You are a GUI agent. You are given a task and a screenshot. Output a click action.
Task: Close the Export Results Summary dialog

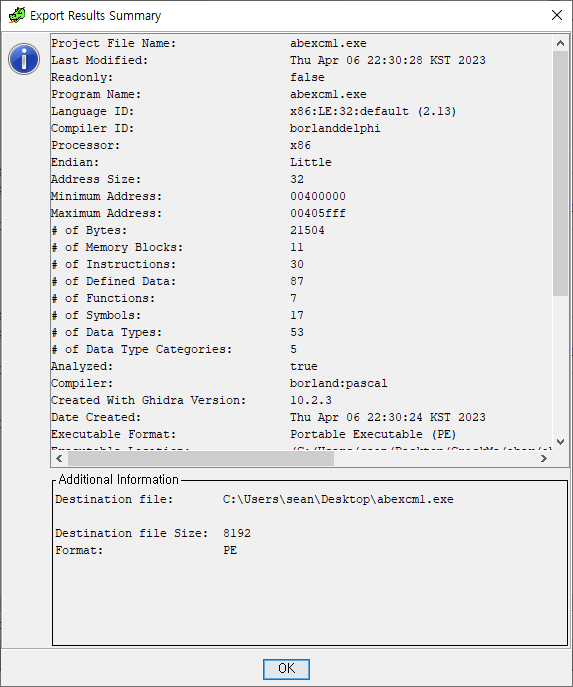coord(557,15)
